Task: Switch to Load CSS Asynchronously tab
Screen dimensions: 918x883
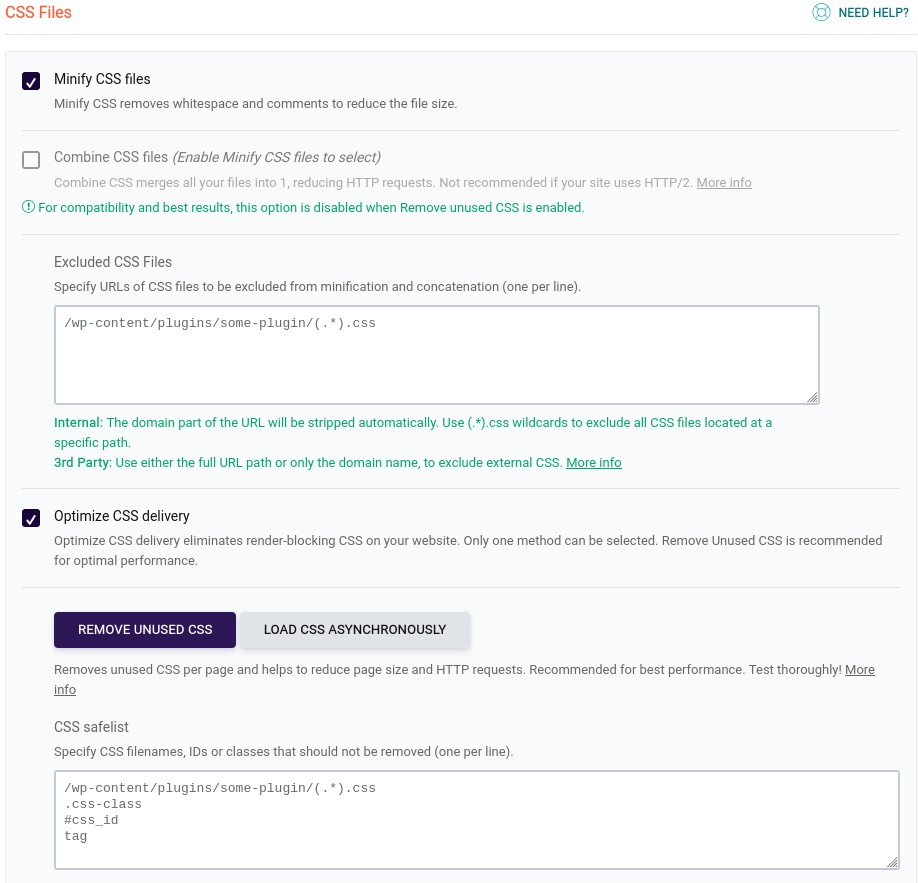Action: pos(355,629)
